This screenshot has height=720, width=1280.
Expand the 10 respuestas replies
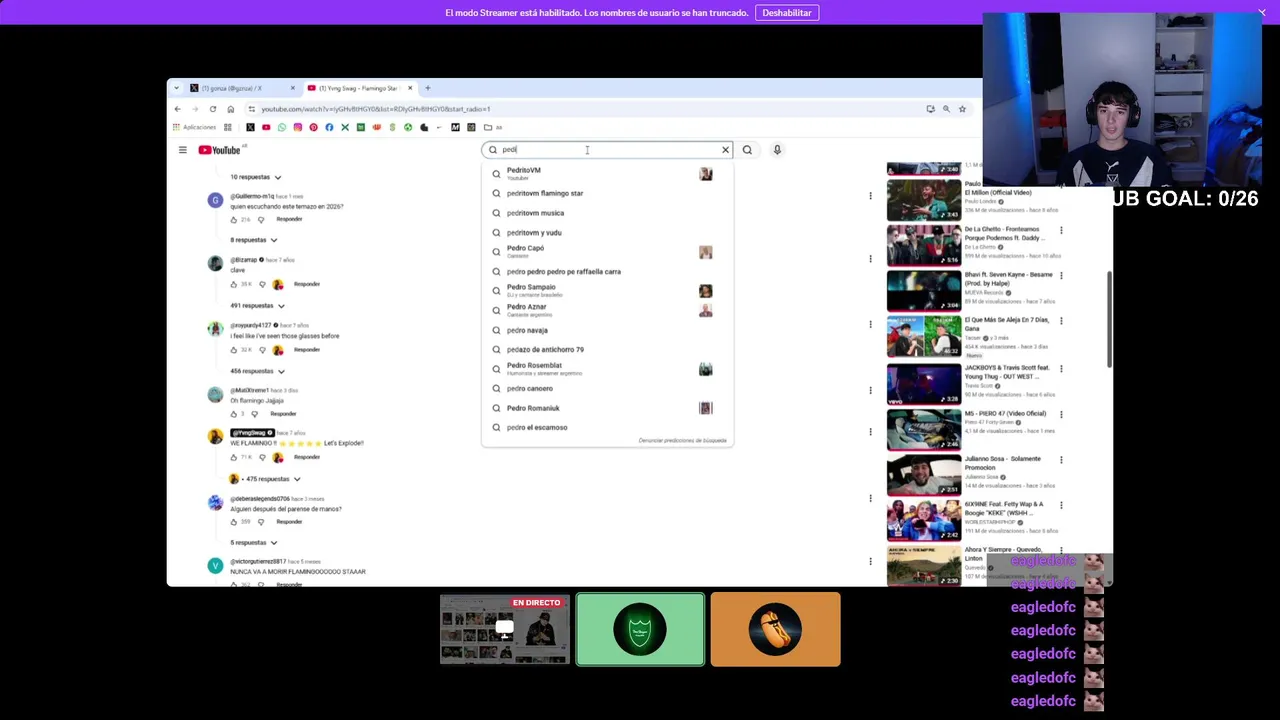click(256, 177)
